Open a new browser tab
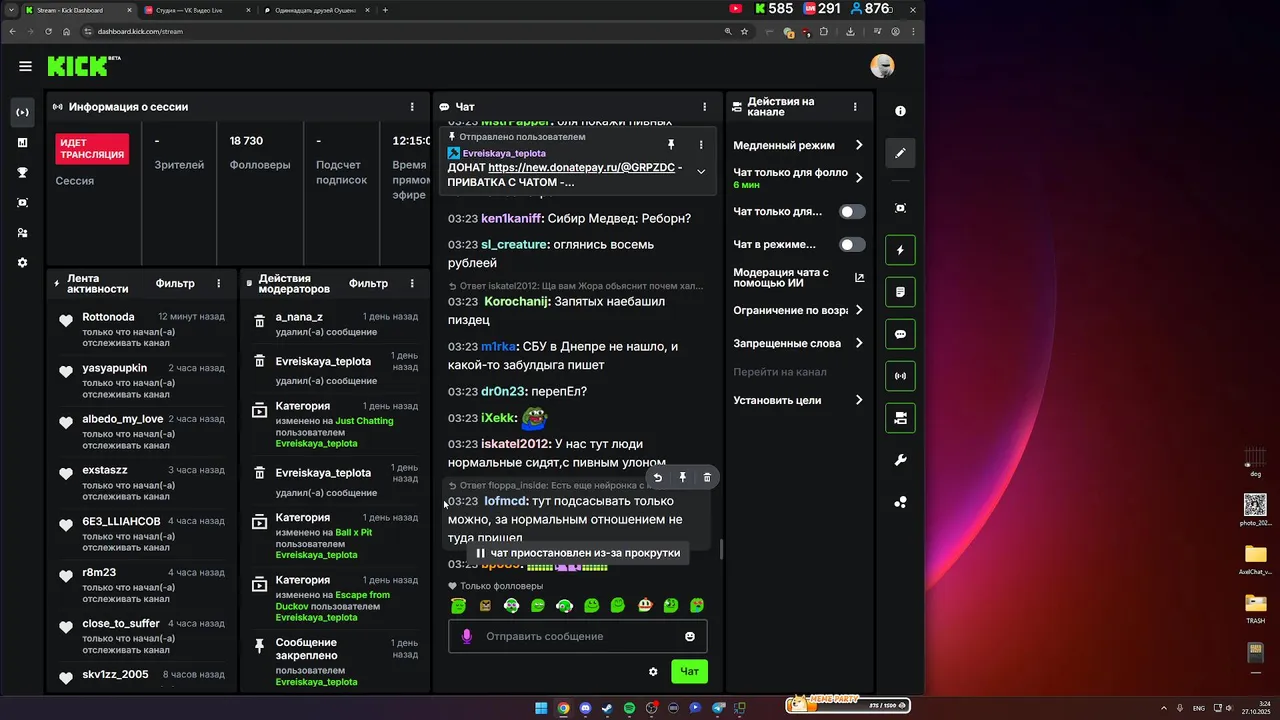Screen dimensions: 1280x720 point(386,10)
